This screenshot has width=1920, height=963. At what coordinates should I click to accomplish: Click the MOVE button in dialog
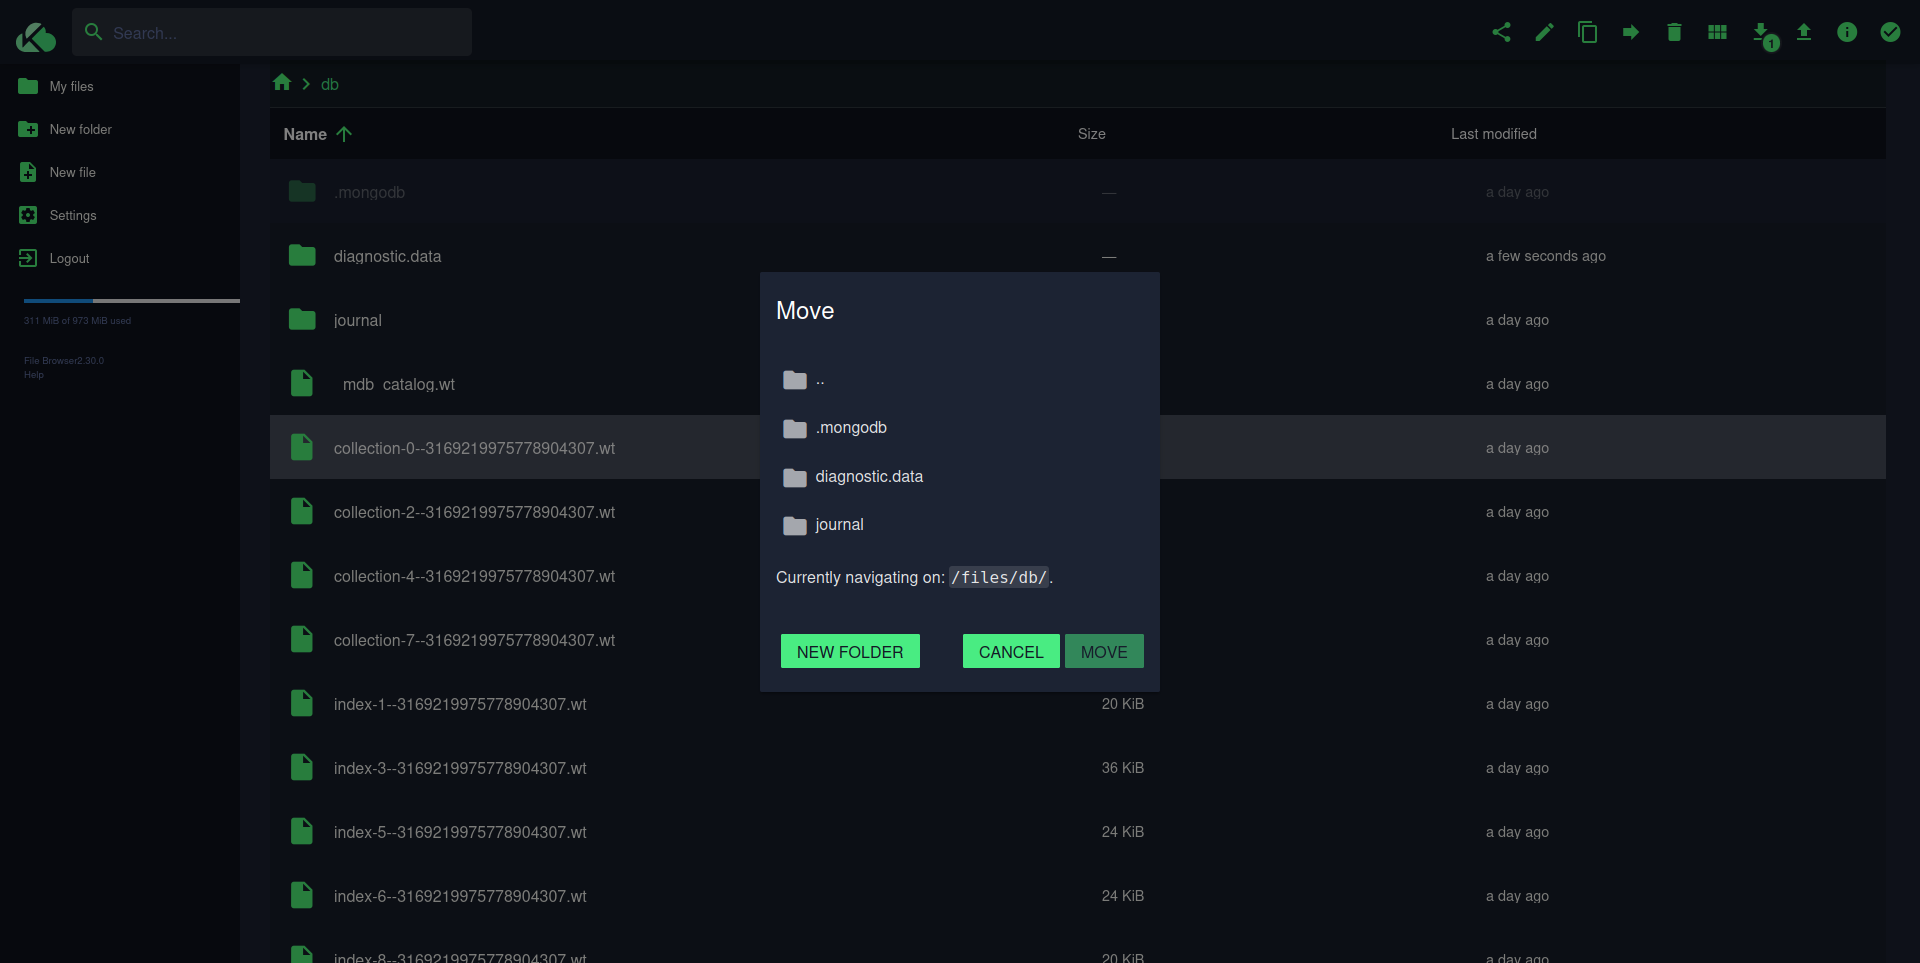(x=1104, y=651)
